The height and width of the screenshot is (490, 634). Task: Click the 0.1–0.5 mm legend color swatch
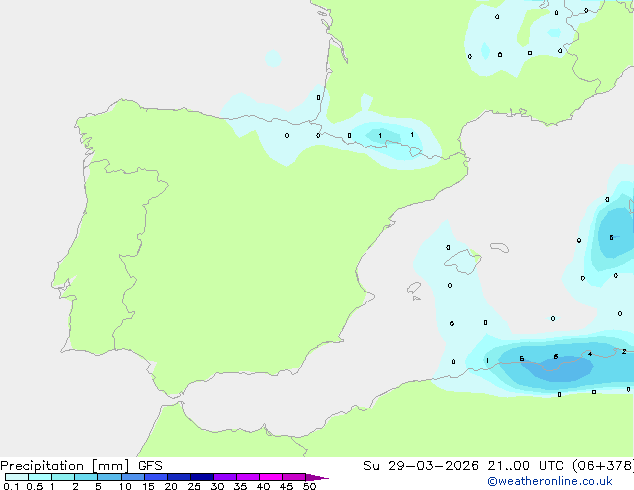coord(17,477)
